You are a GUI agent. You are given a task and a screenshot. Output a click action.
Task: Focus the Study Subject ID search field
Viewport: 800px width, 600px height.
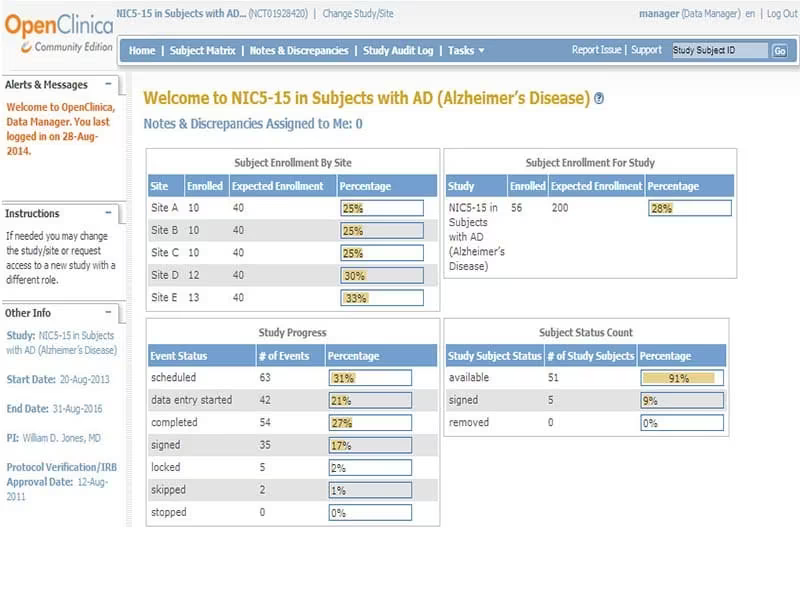click(719, 50)
